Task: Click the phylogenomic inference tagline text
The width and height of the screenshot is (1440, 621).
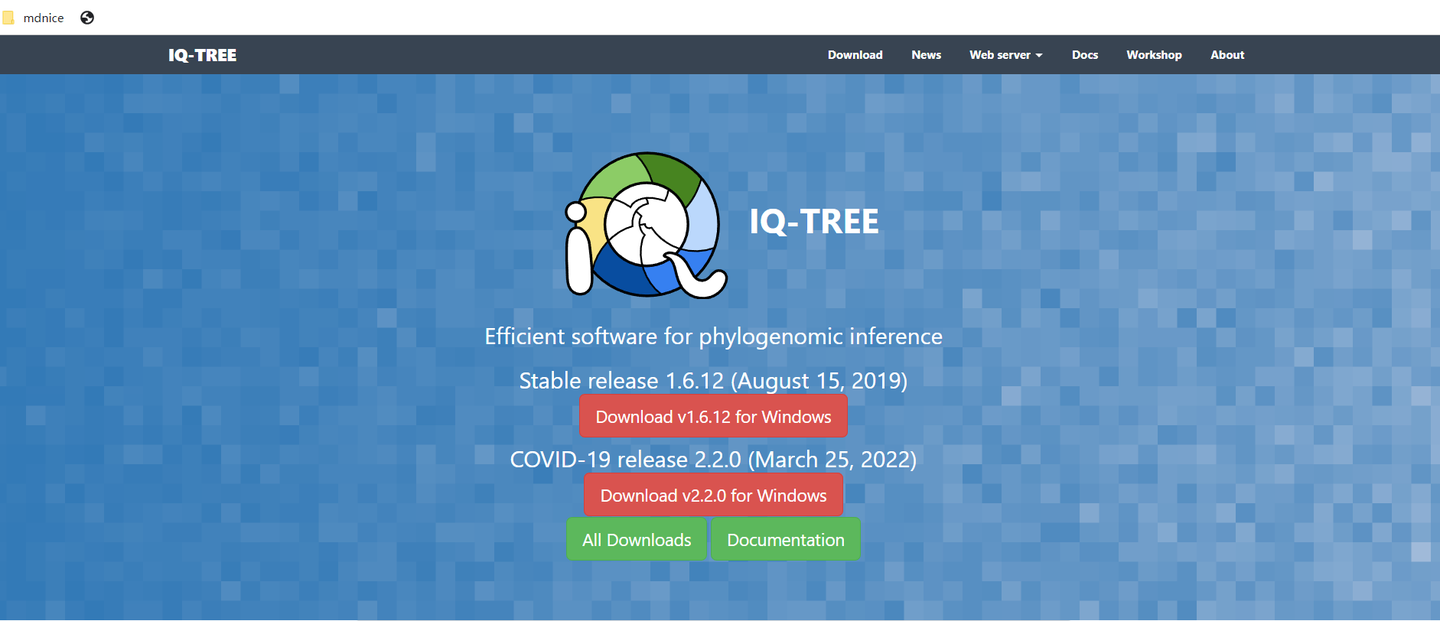Action: (713, 336)
